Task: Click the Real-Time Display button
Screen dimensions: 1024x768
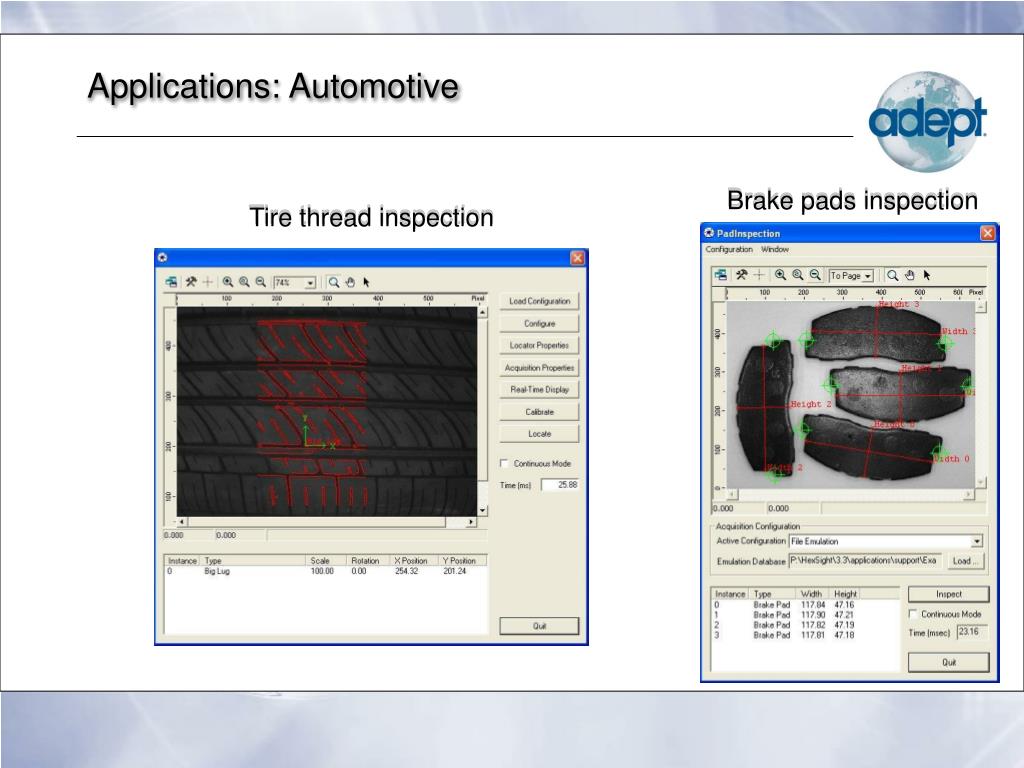Action: (539, 389)
